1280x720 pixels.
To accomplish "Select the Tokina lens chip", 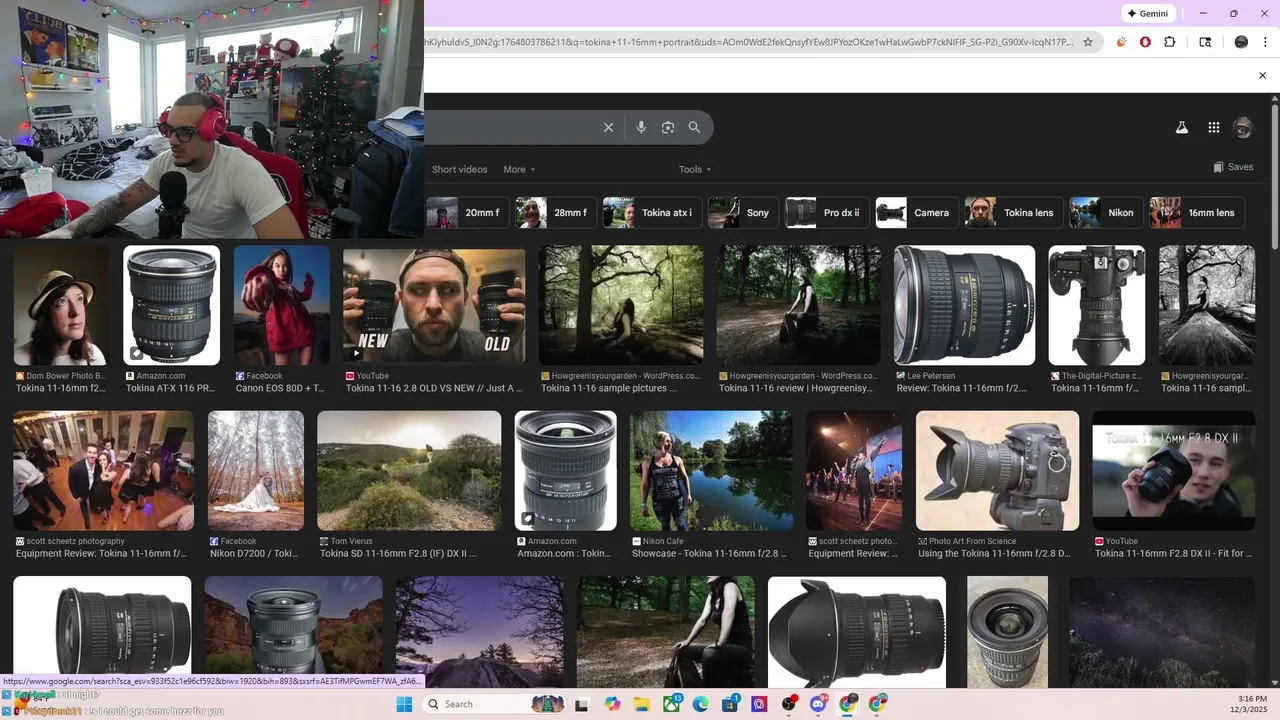I will pos(1013,213).
